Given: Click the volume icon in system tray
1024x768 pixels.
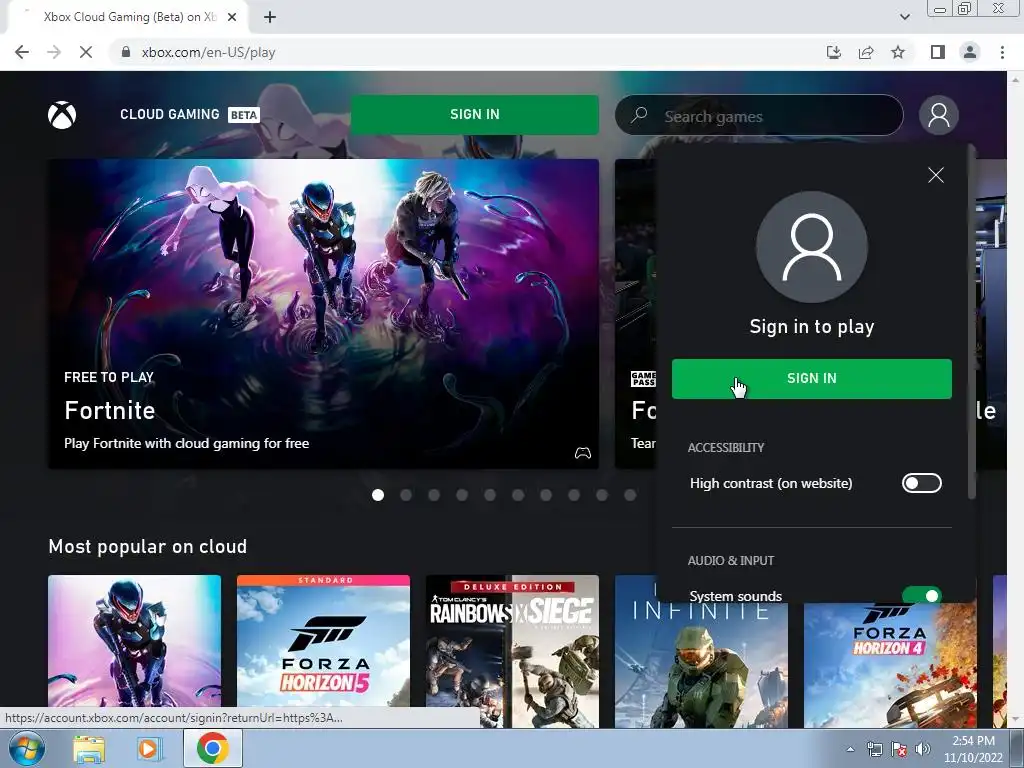Looking at the screenshot, I should pos(922,749).
